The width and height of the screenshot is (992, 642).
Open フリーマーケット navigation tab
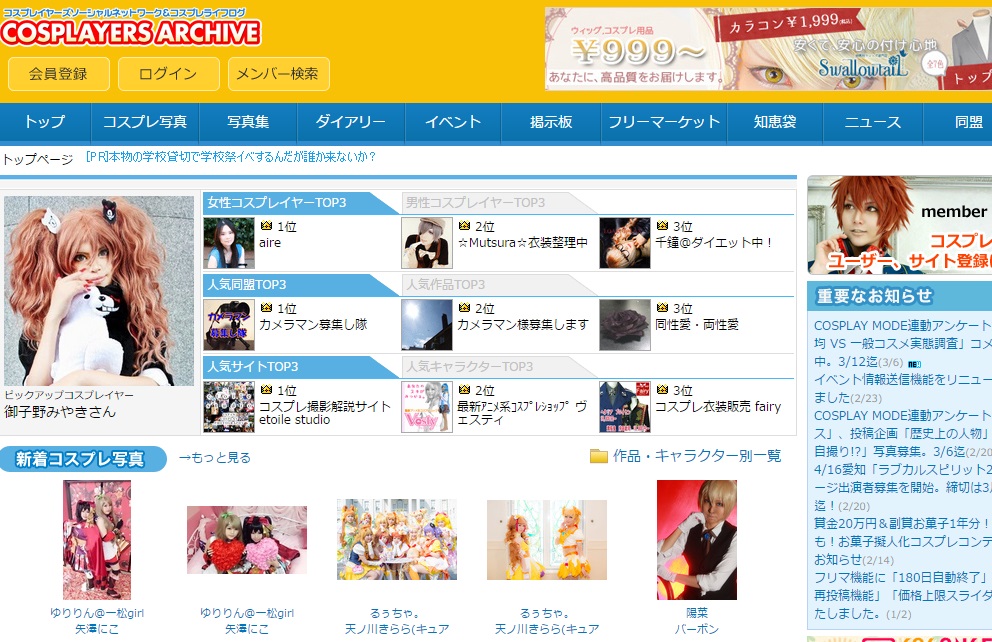point(664,121)
